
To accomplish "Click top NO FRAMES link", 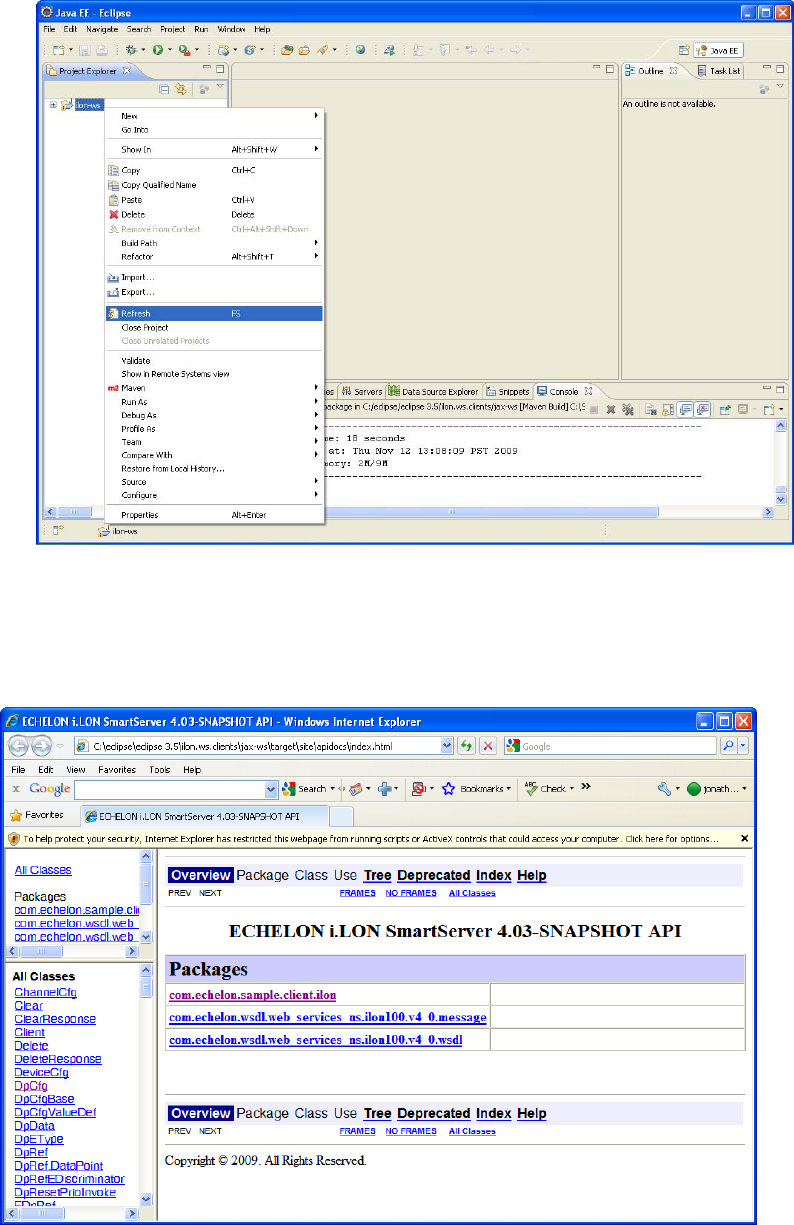I will (x=411, y=893).
